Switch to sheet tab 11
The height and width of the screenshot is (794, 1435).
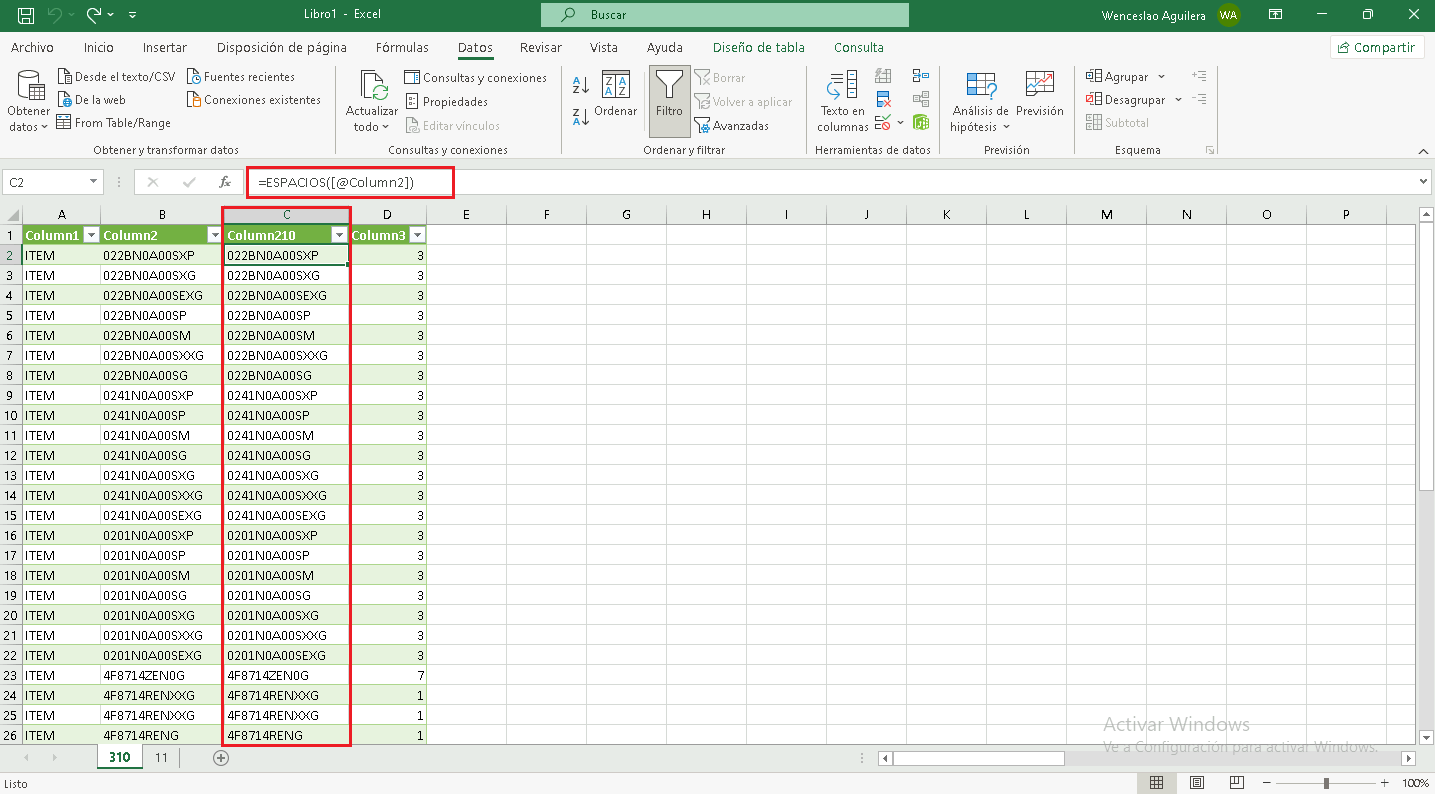161,758
